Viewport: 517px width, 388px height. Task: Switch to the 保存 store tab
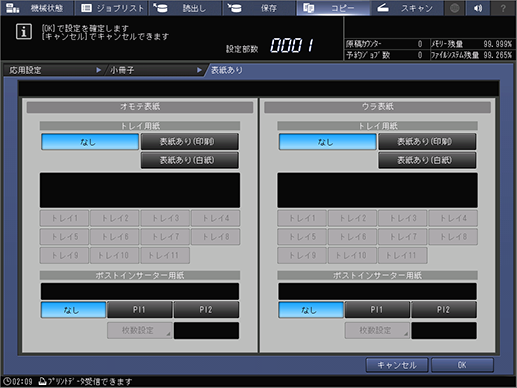click(x=259, y=8)
